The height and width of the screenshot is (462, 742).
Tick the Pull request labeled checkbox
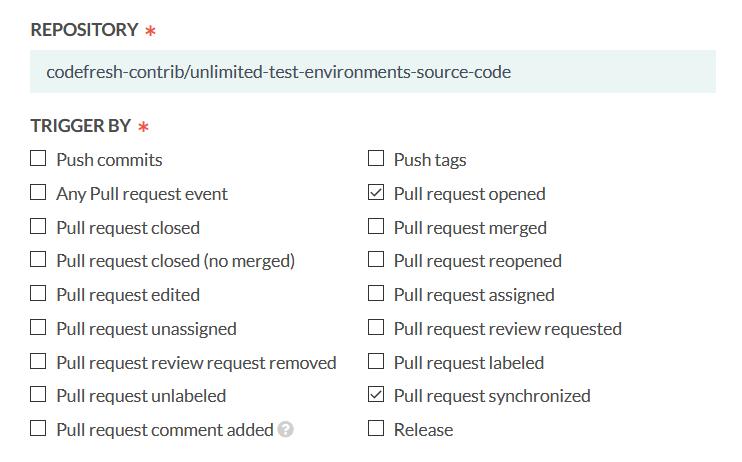point(376,362)
